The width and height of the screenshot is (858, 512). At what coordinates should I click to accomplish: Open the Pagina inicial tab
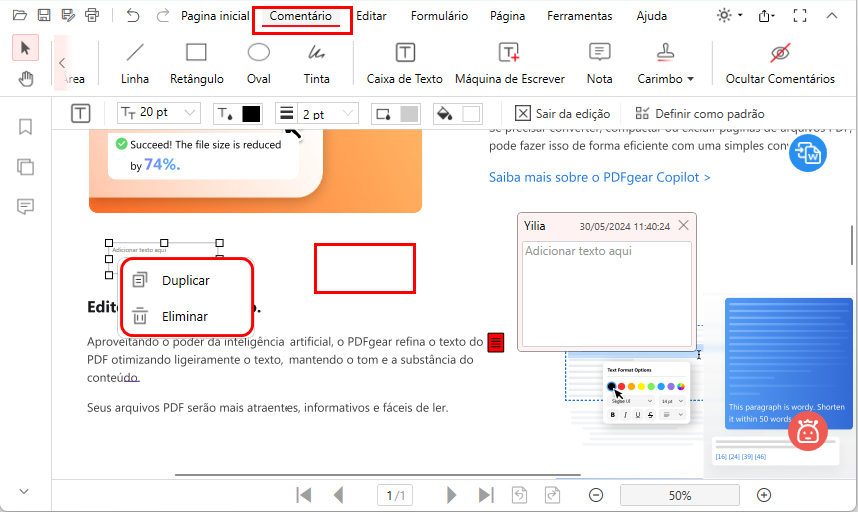[x=215, y=16]
